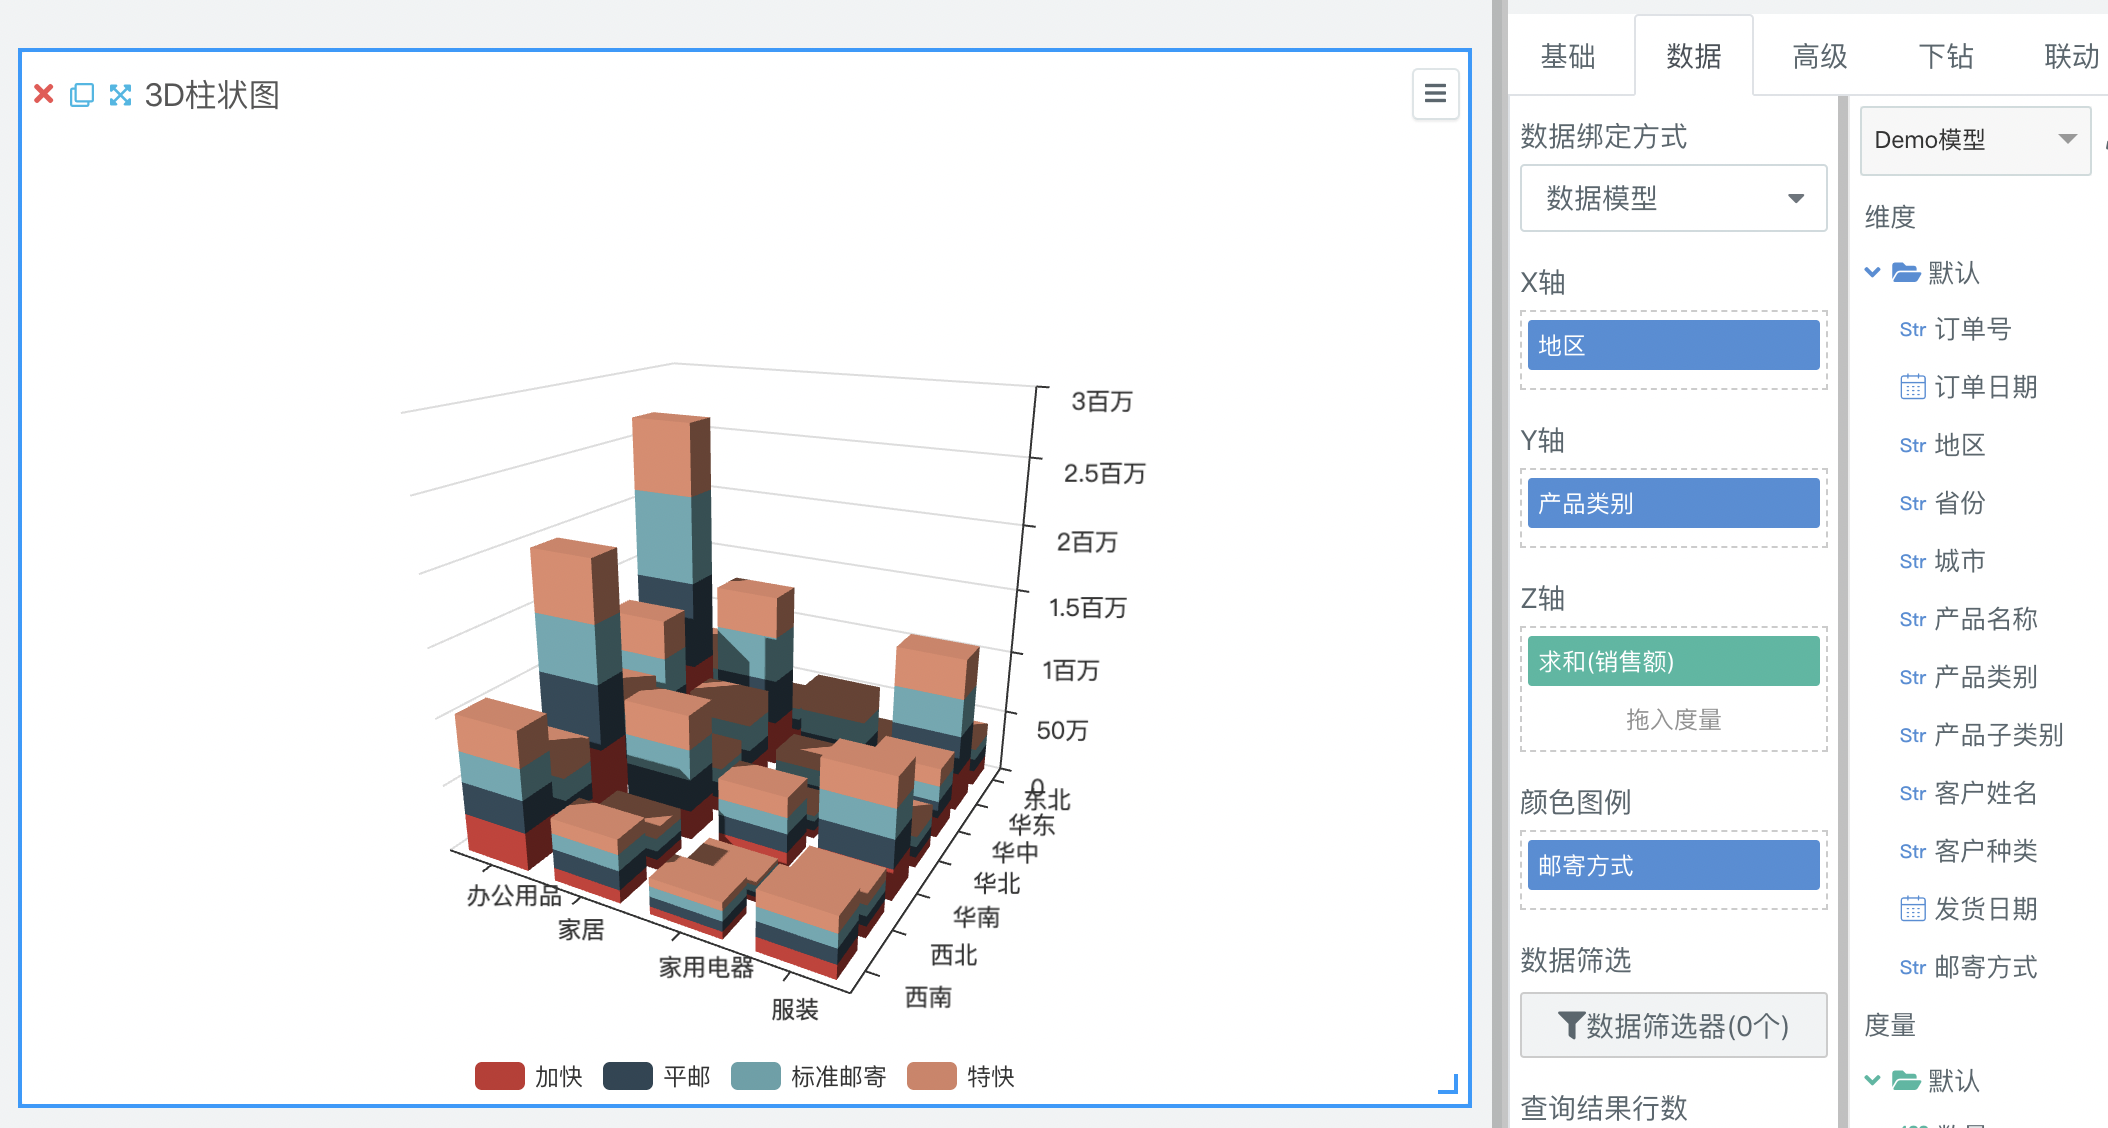Expand 3D柱状图 to fullscreen
The image size is (2108, 1128).
pos(120,94)
